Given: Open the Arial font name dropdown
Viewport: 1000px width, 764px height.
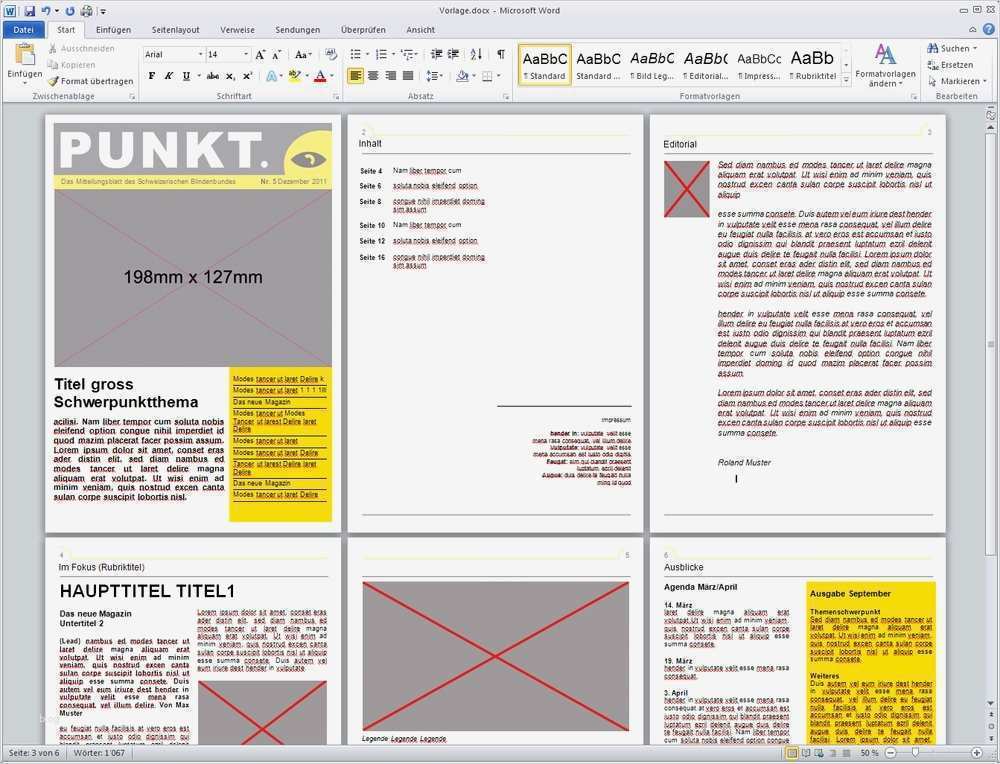Looking at the screenshot, I should coord(200,55).
